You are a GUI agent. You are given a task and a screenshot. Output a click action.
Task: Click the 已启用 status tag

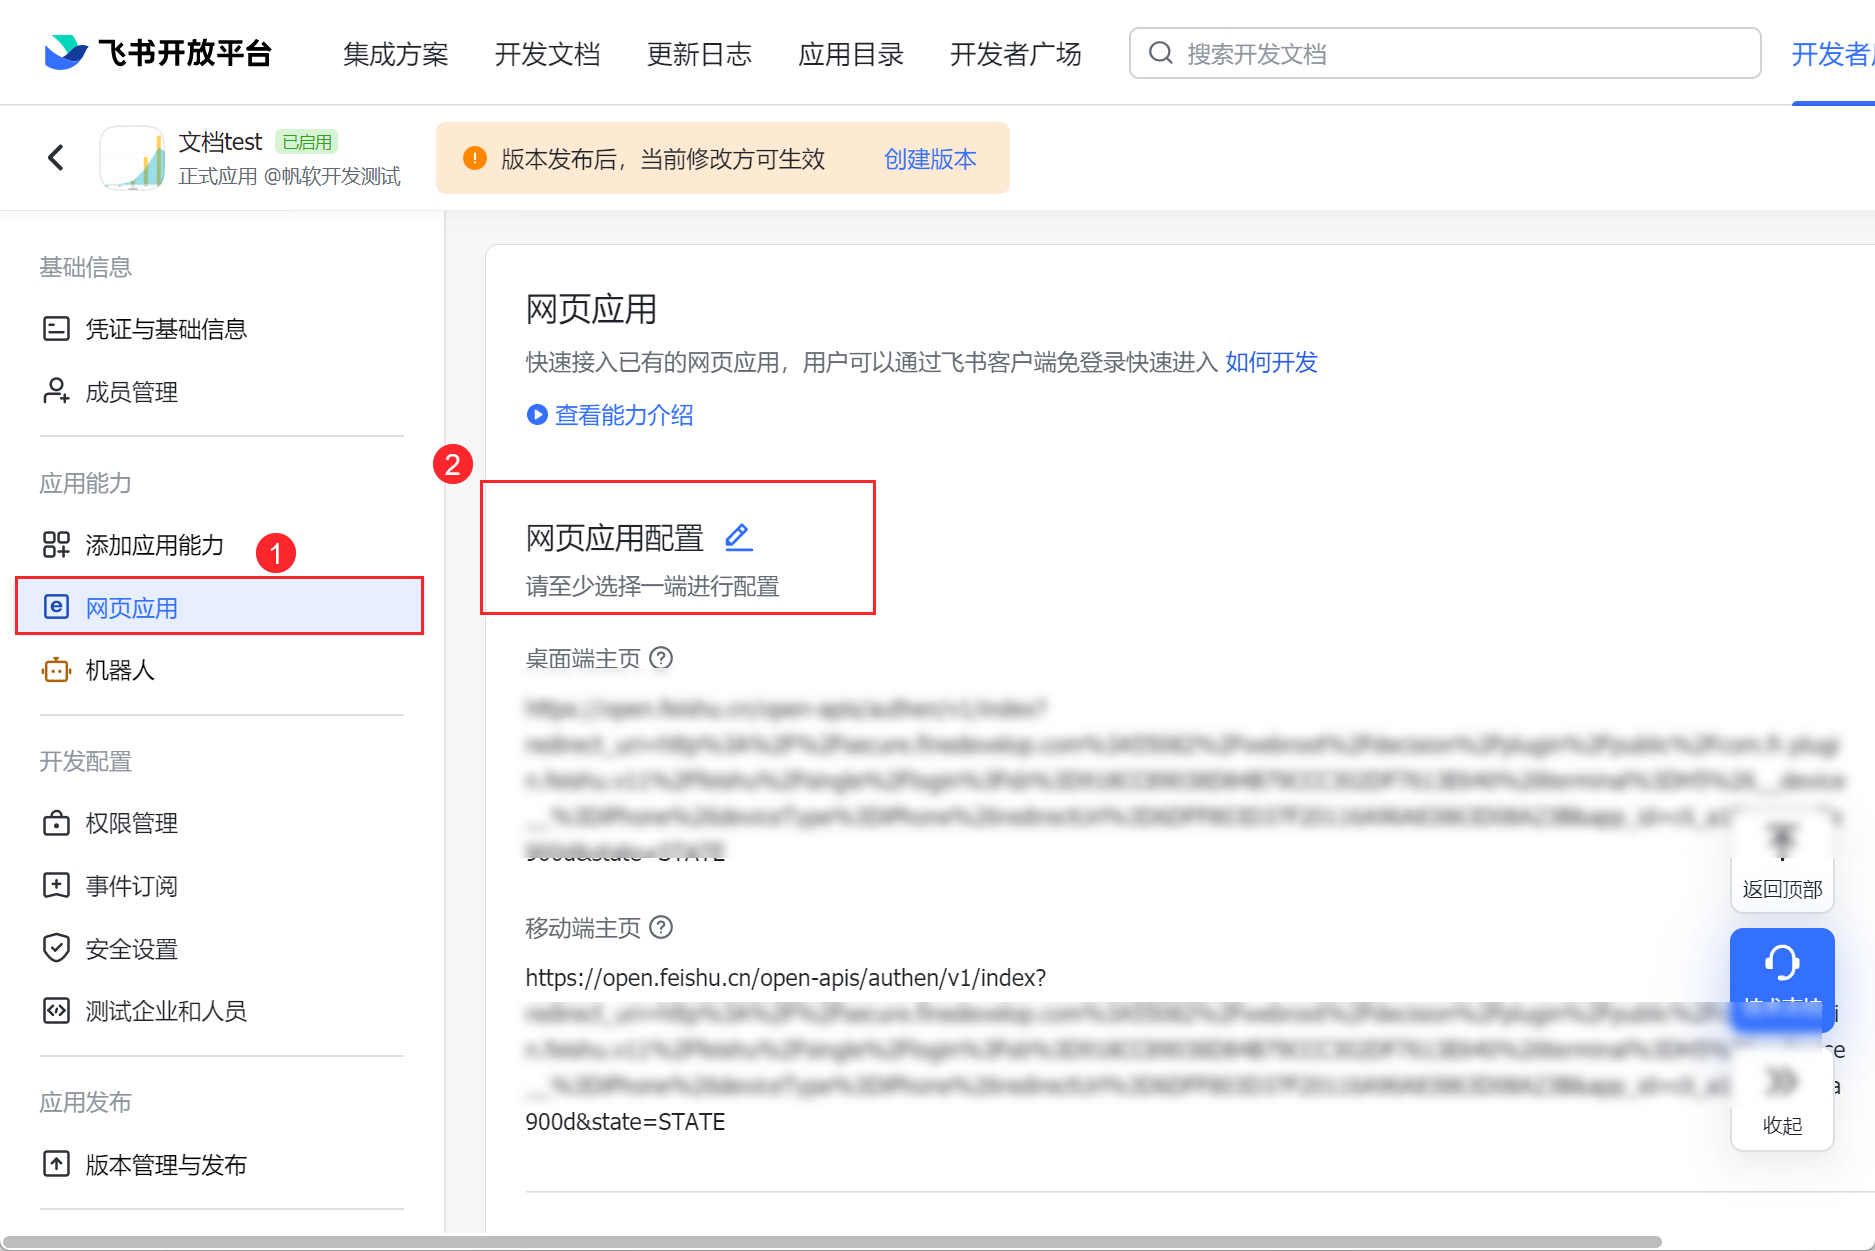307,142
